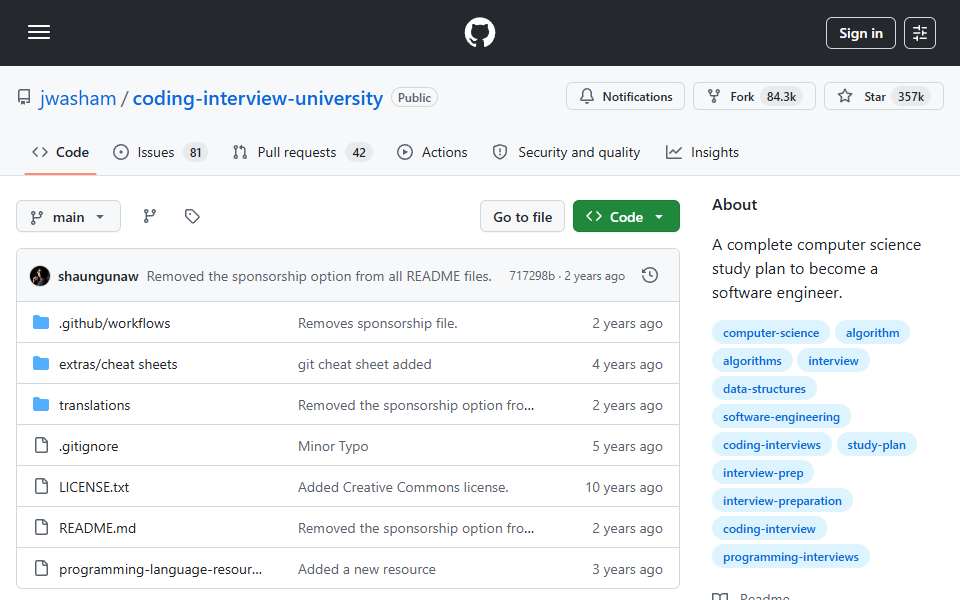Expand the green Code dropdown
The width and height of the screenshot is (960, 600).
pos(626,217)
